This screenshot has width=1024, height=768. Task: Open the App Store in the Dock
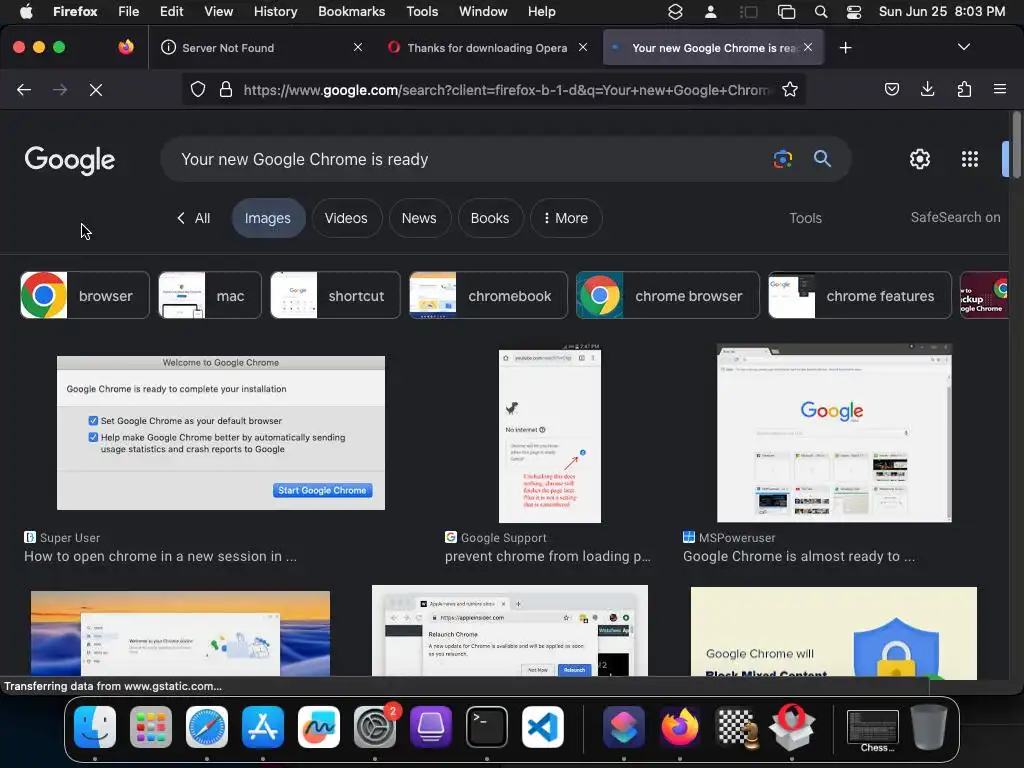(x=263, y=727)
